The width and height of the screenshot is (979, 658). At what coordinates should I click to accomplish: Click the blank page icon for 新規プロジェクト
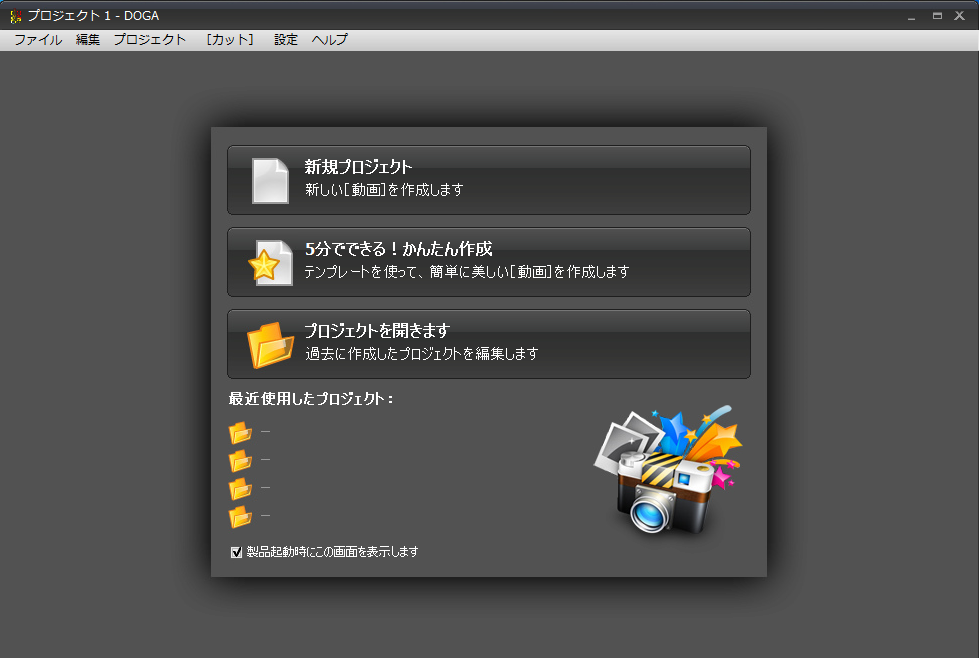(x=270, y=181)
